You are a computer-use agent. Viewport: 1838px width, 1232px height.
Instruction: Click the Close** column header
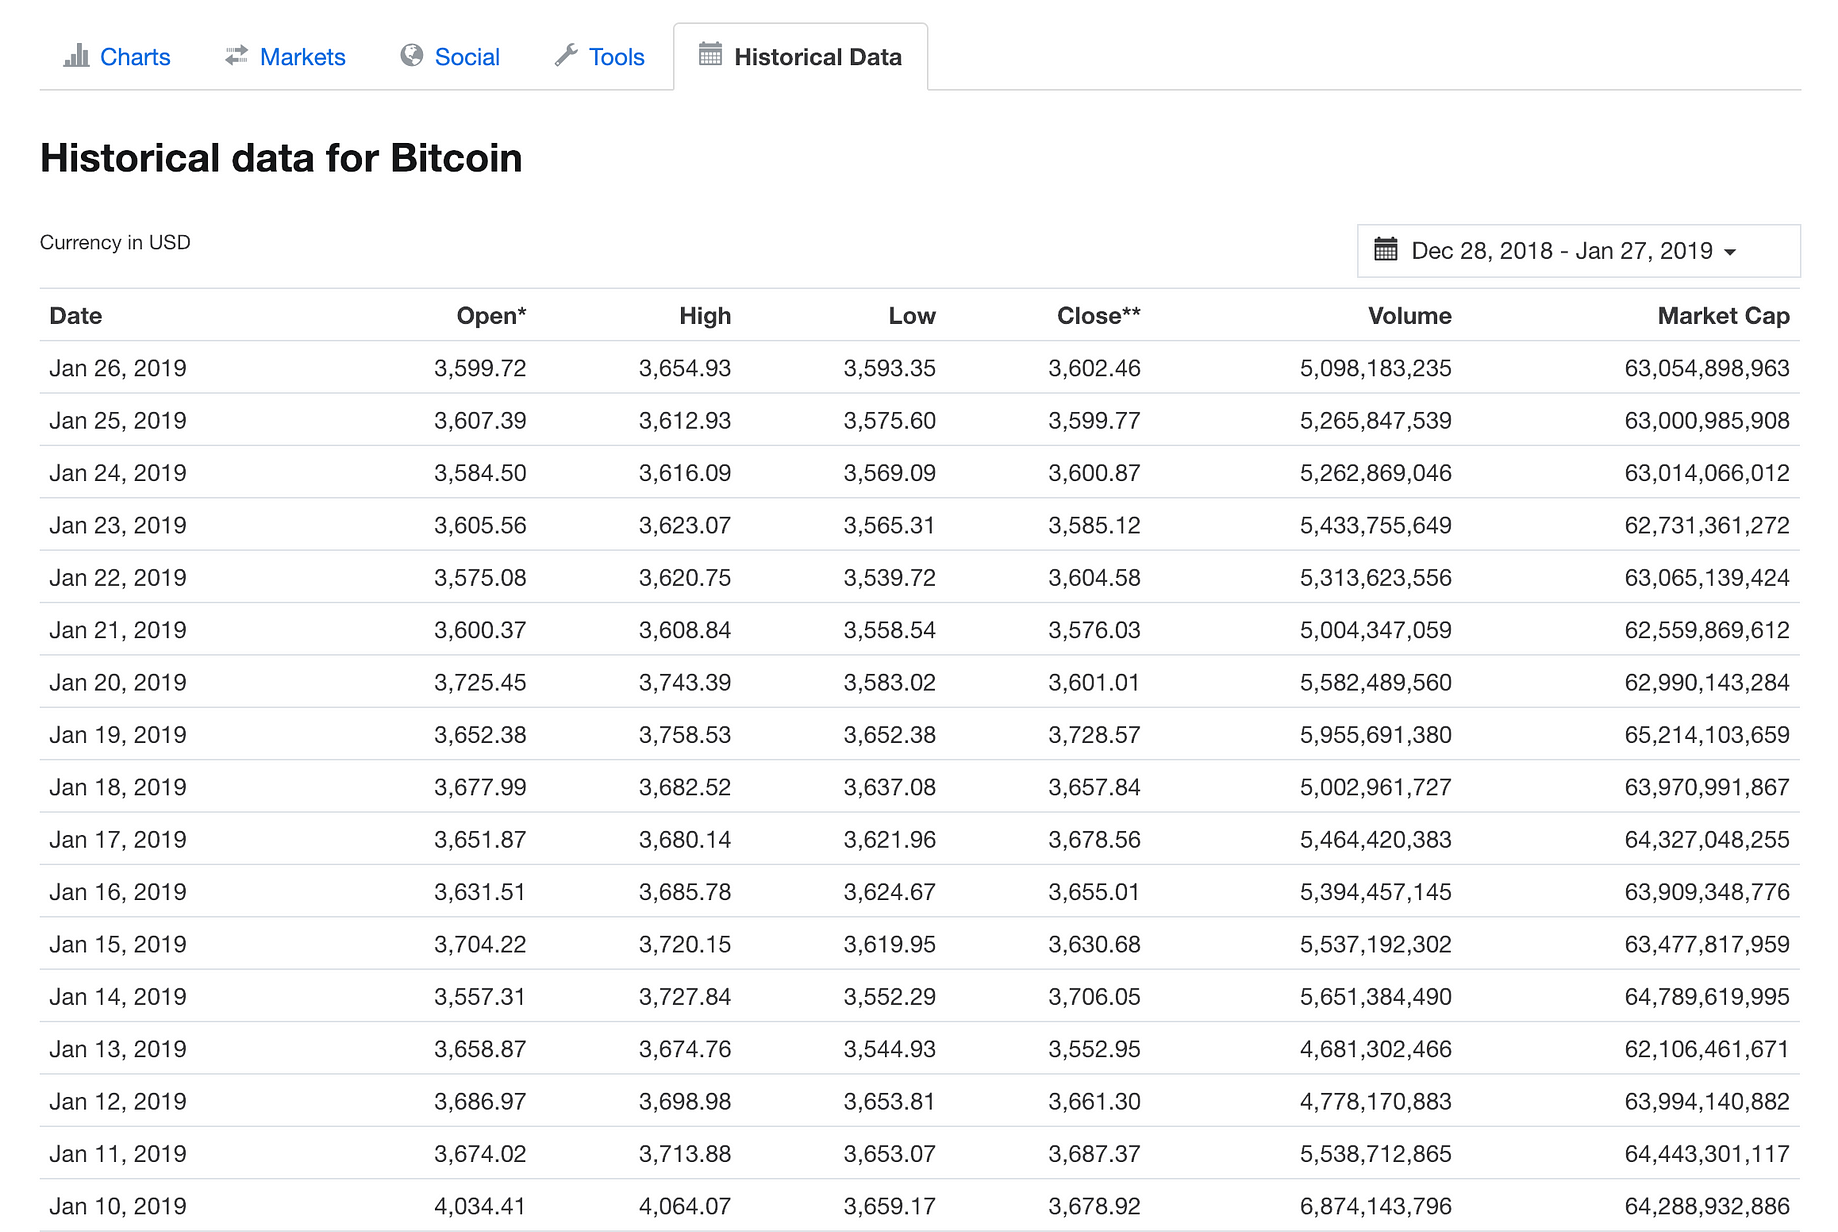pyautogui.click(x=1099, y=316)
